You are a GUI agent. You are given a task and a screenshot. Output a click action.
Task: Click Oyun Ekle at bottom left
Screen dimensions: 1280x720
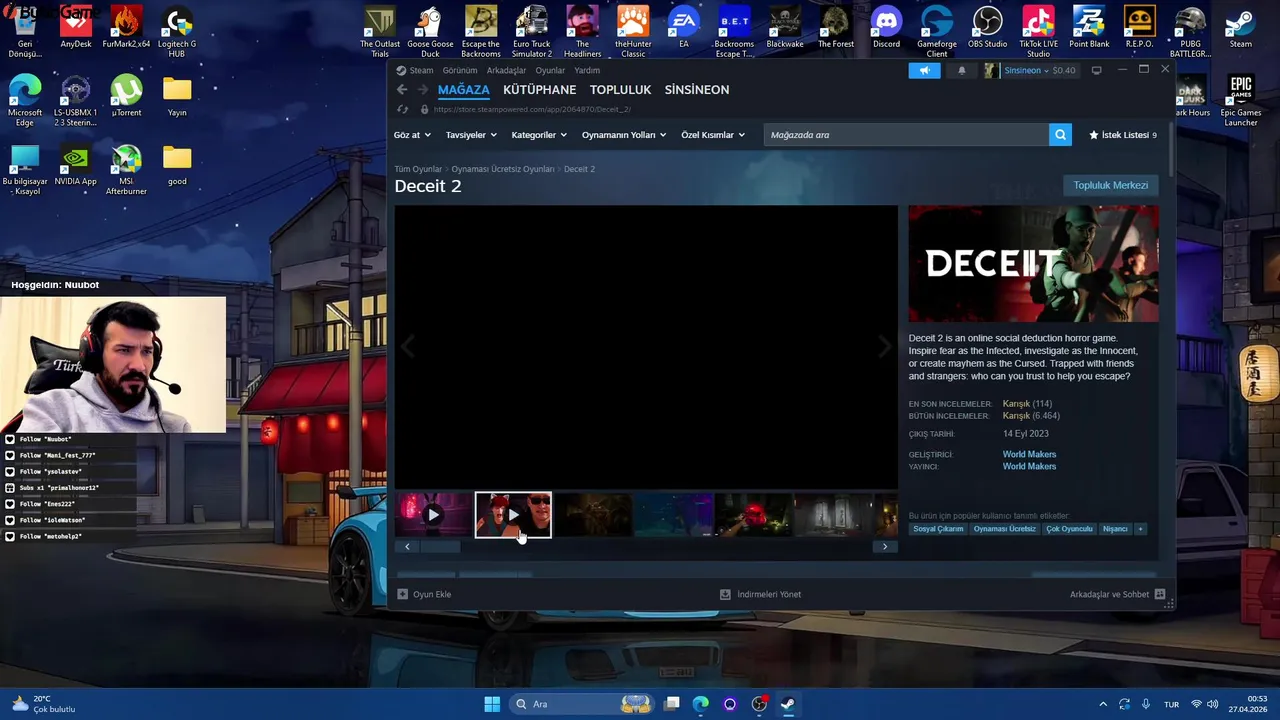[424, 594]
